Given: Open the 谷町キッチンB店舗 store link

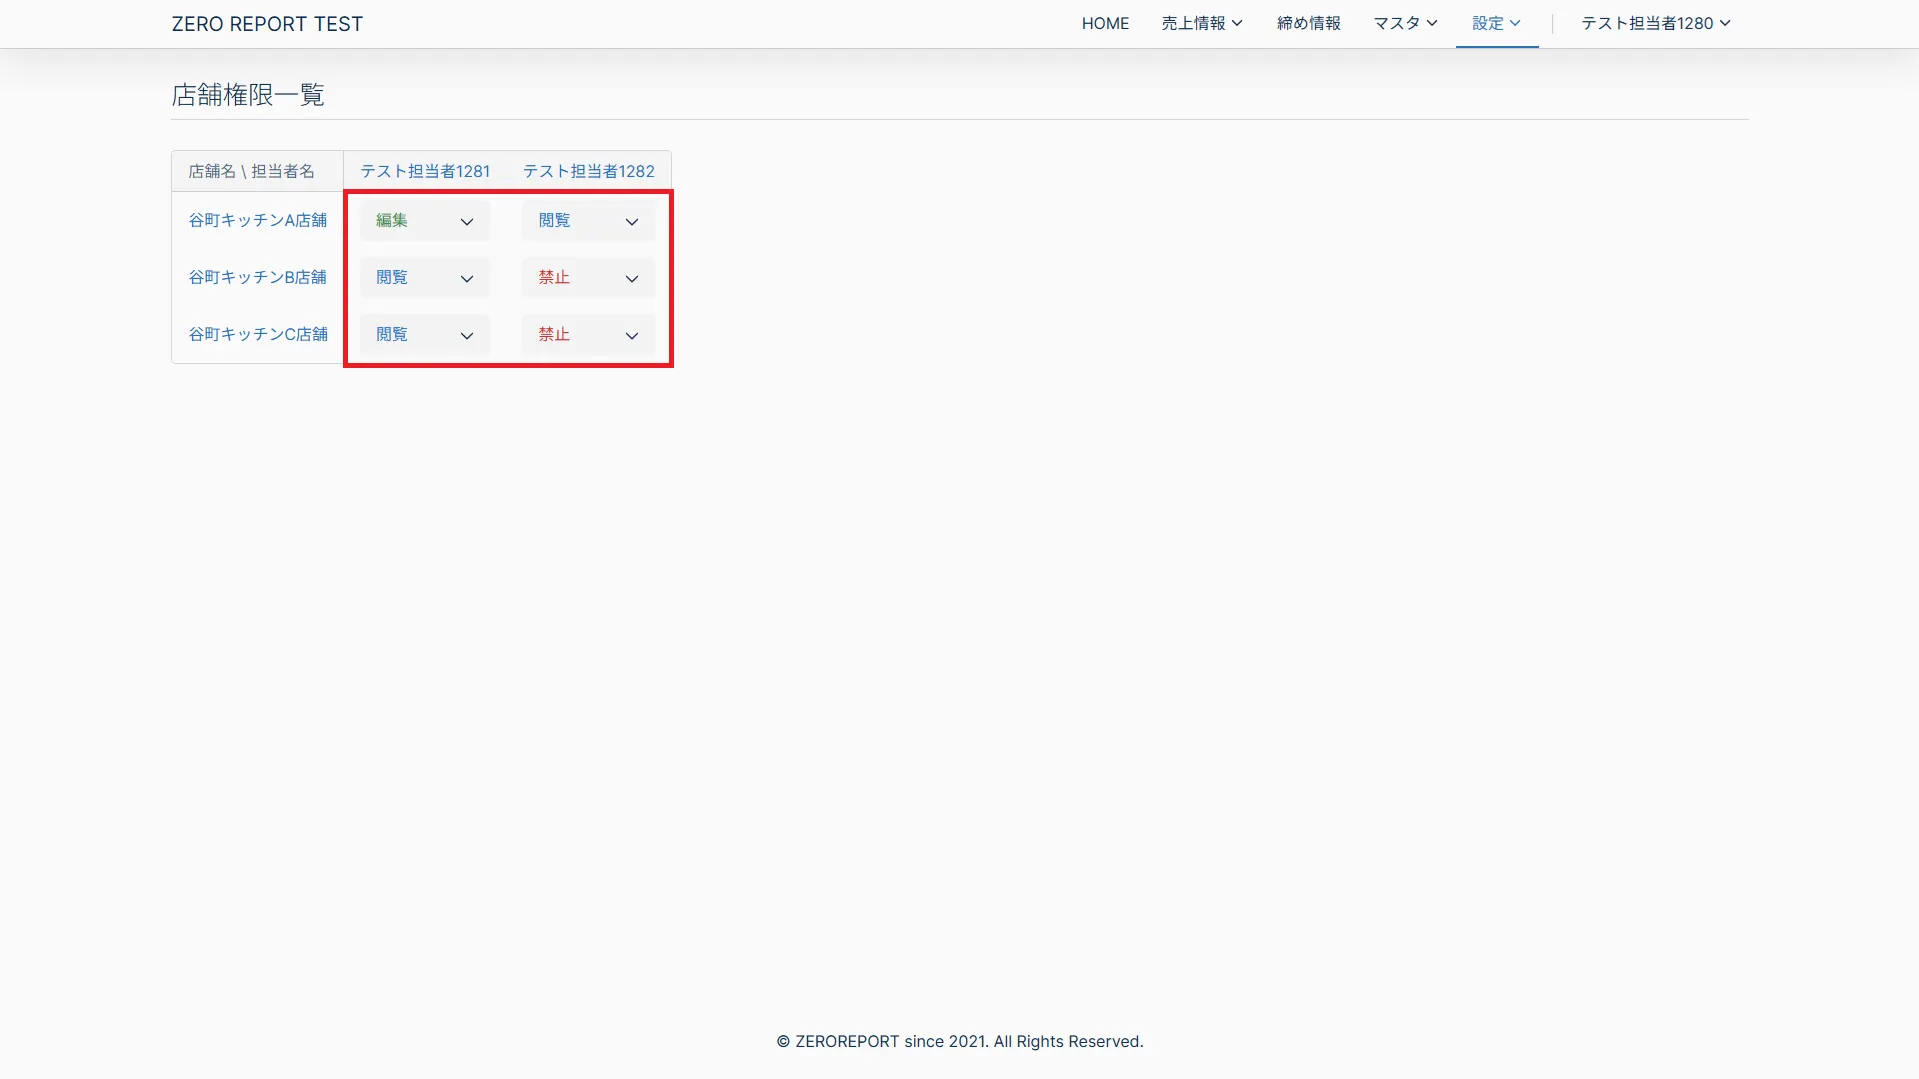Looking at the screenshot, I should [258, 277].
